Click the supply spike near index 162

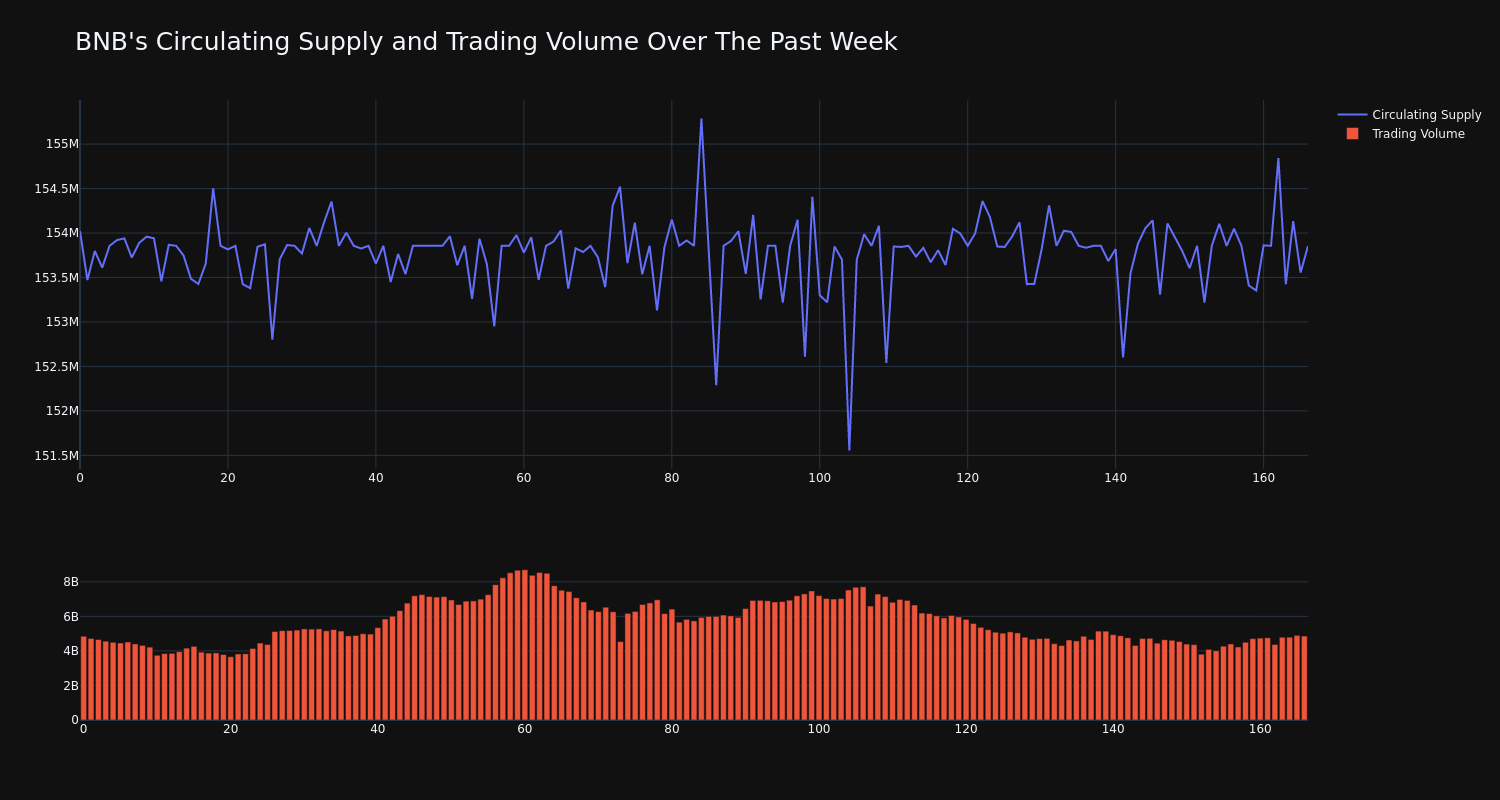1278,158
